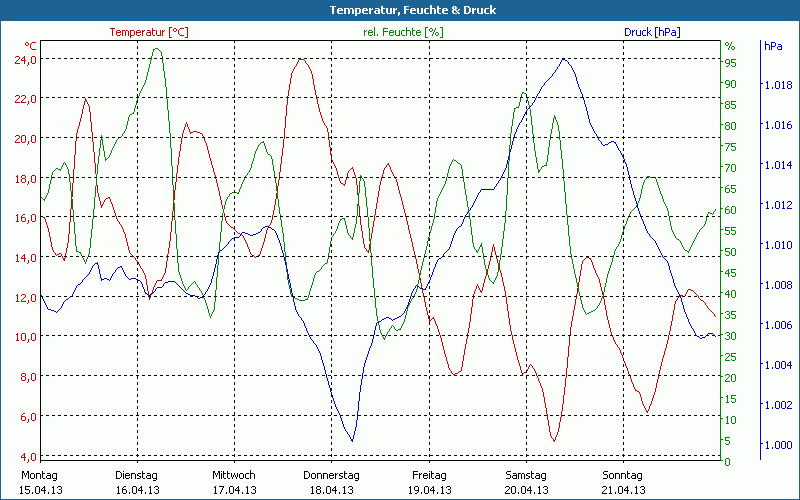Click the 'Freitag' day label

[x=429, y=475]
